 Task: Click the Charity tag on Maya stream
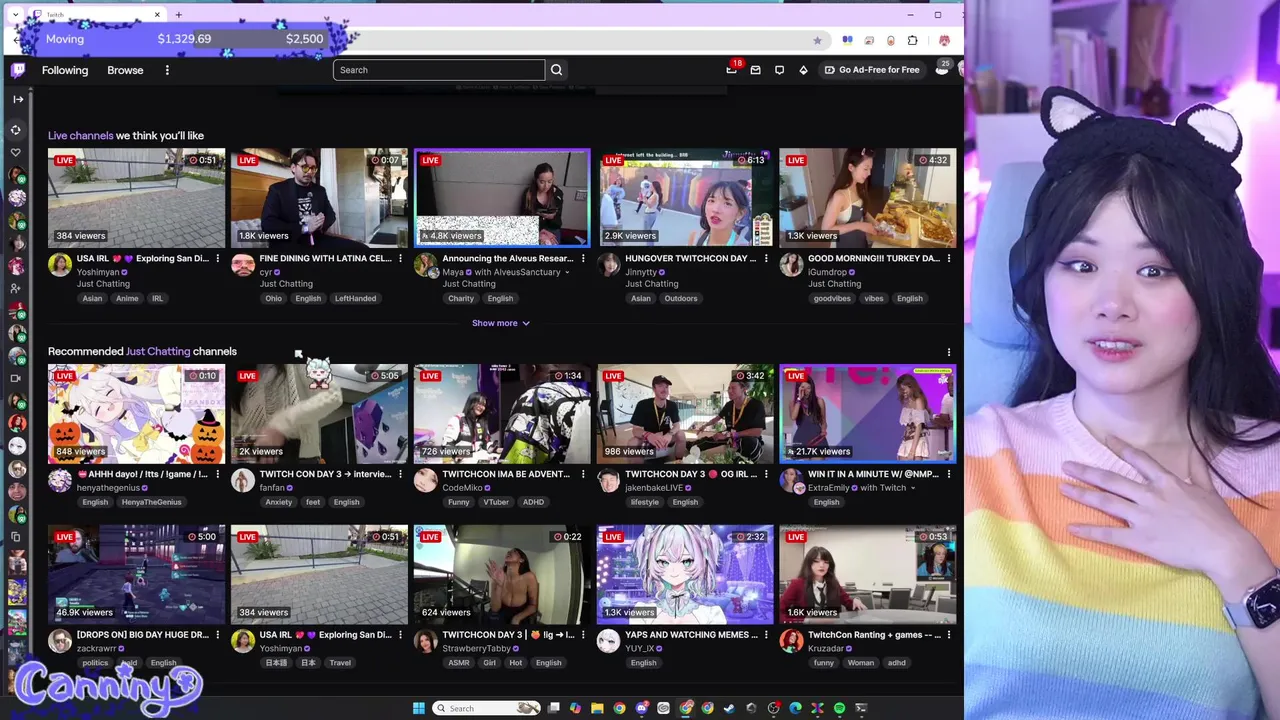(x=461, y=298)
